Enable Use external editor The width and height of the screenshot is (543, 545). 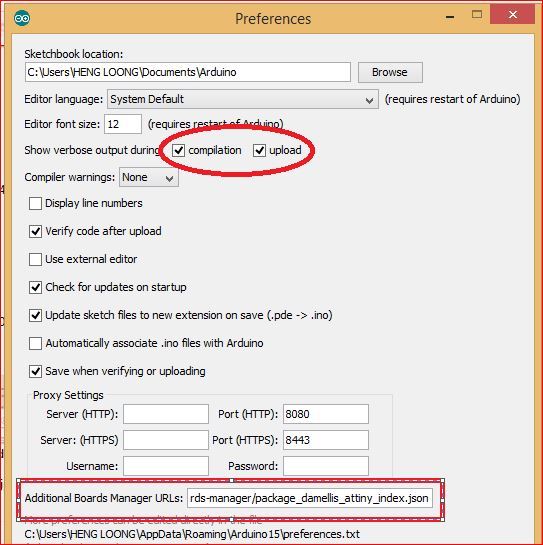point(35,259)
